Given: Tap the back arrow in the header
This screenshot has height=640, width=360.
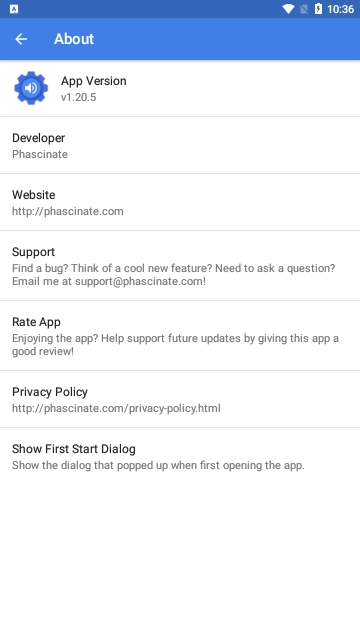Looking at the screenshot, I should pos(21,39).
